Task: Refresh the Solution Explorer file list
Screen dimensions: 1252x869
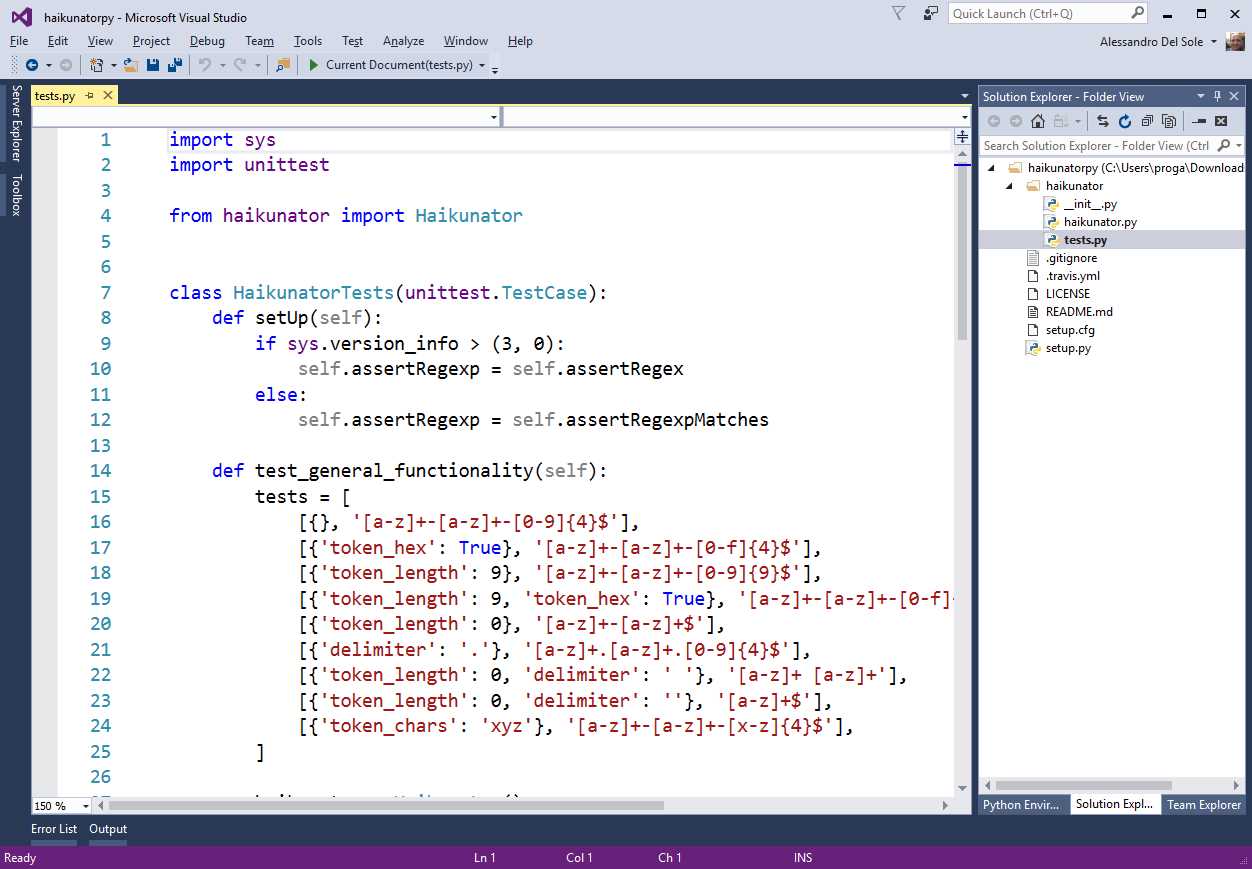Action: click(x=1126, y=120)
